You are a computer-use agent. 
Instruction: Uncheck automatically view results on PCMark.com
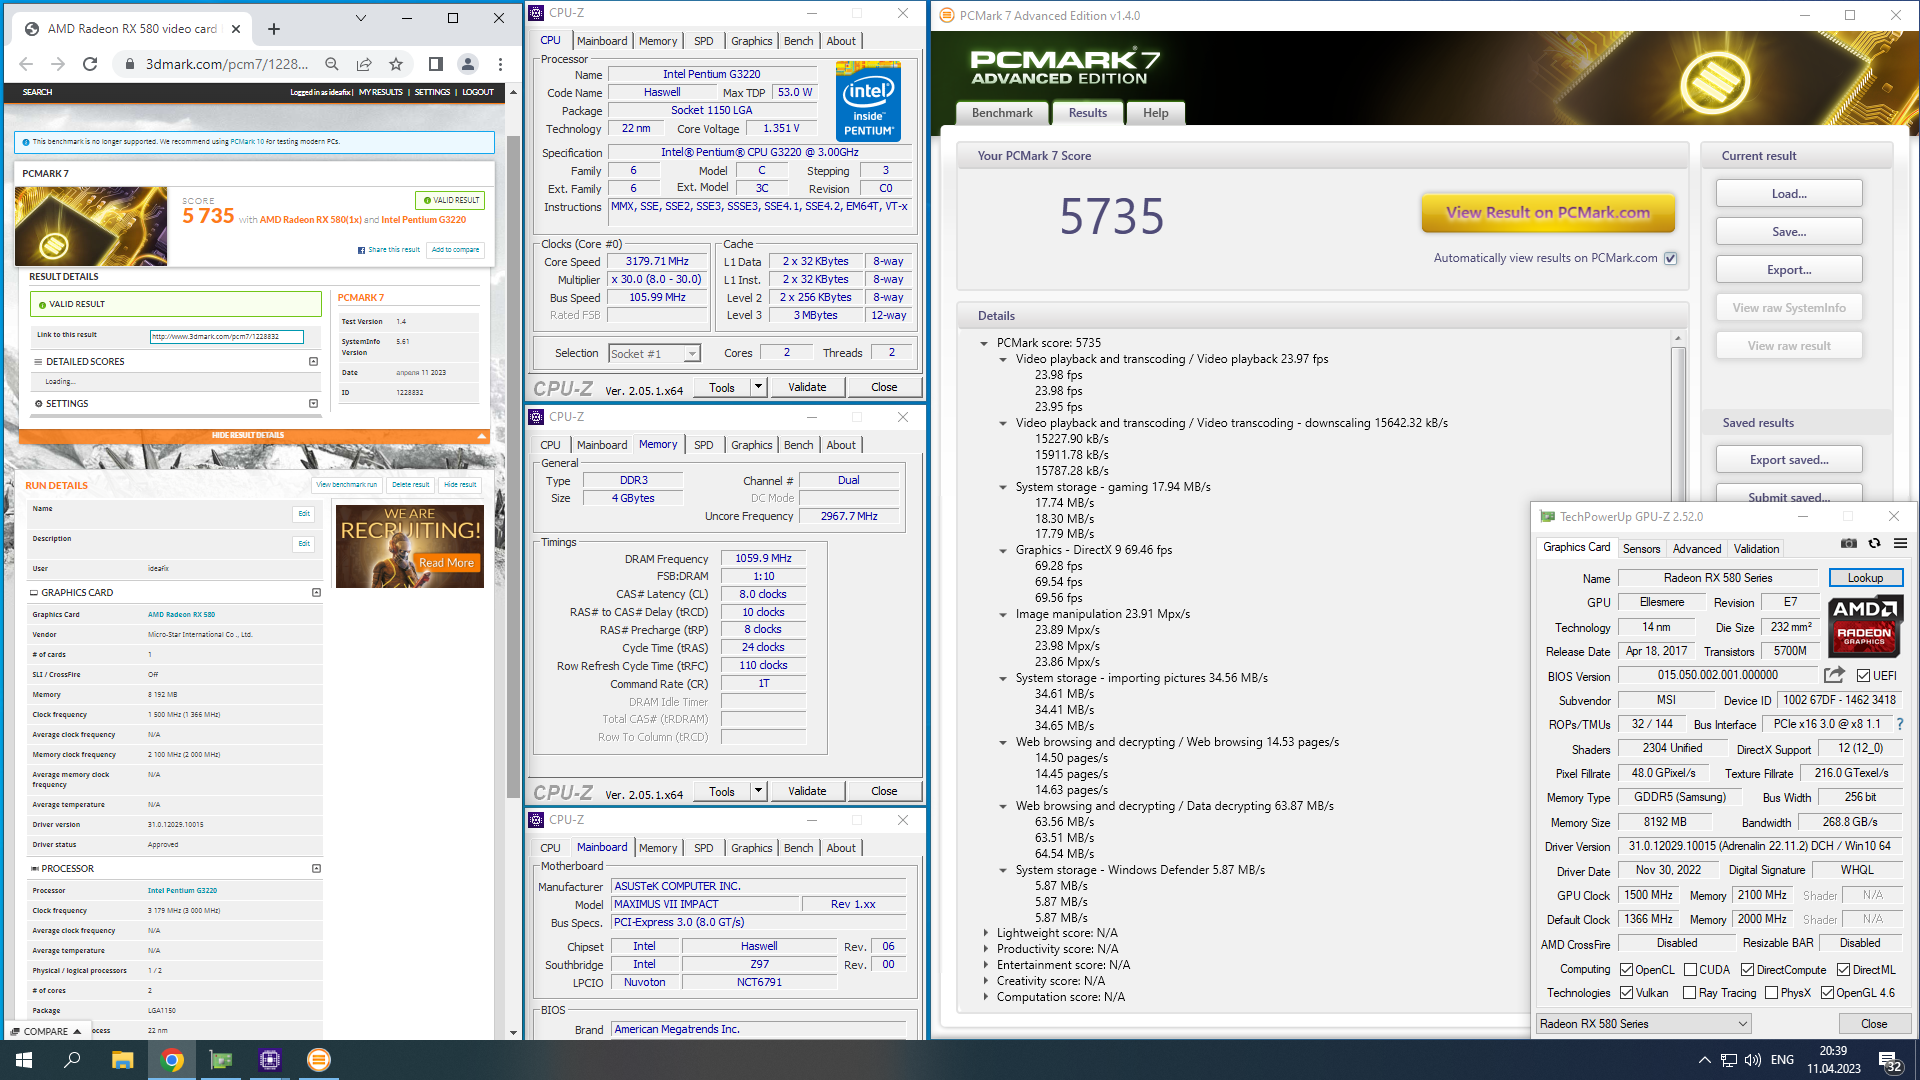point(1670,258)
